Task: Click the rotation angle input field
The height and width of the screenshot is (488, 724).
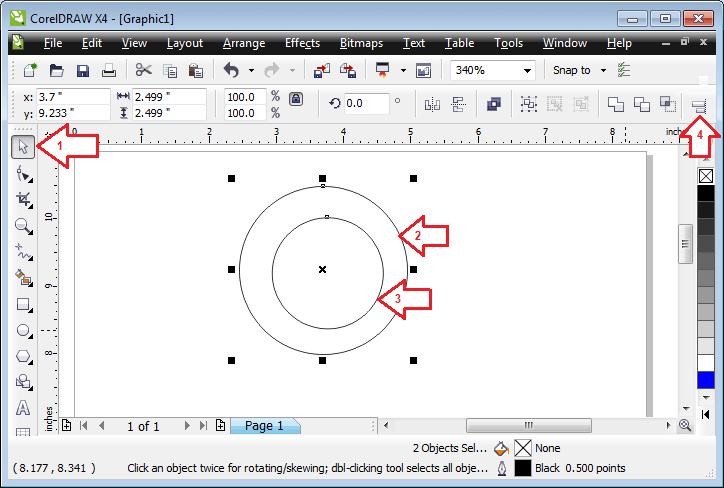Action: point(366,103)
